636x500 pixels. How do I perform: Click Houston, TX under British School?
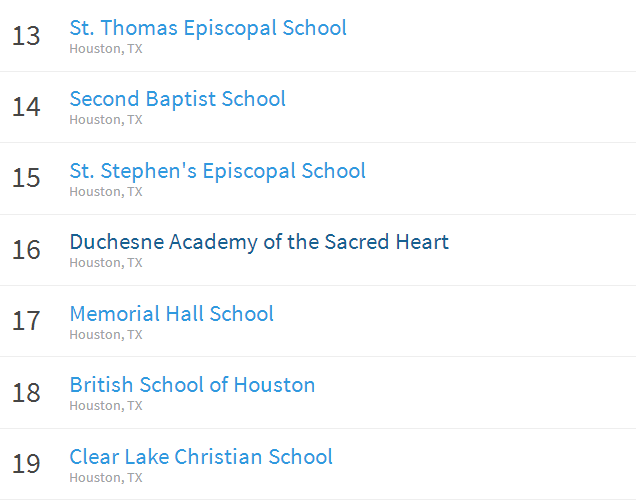coord(105,406)
